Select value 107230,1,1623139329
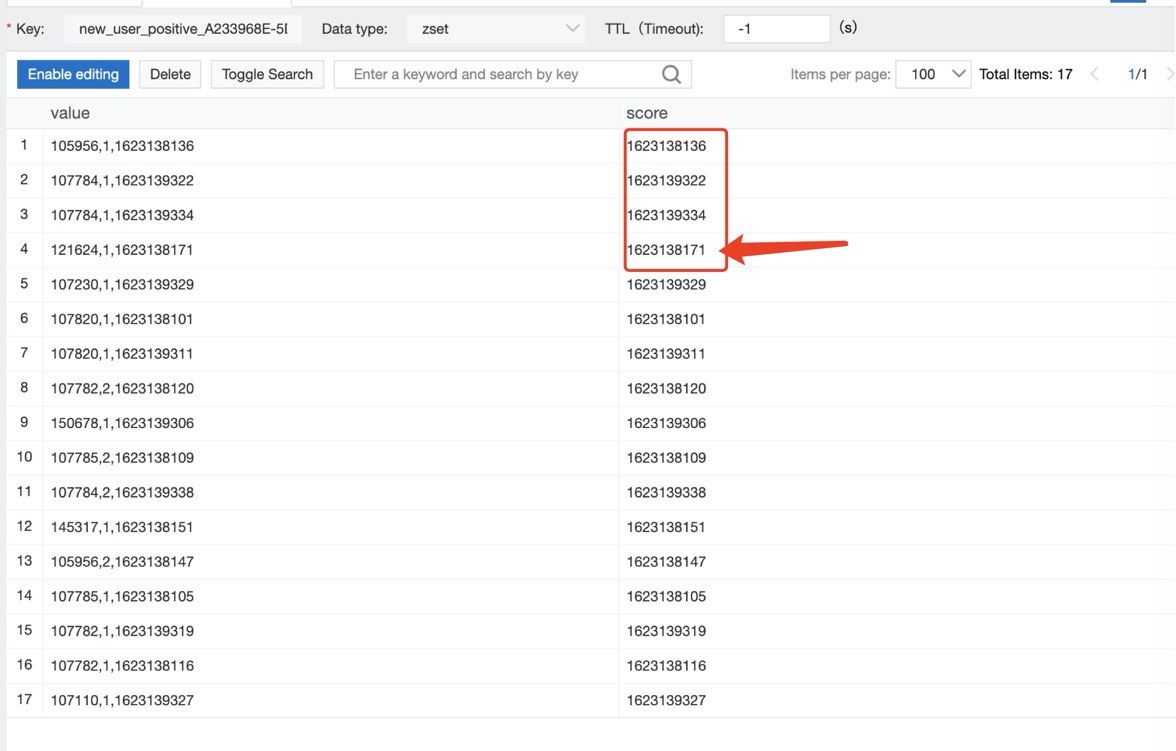The image size is (1176, 751). coord(122,284)
